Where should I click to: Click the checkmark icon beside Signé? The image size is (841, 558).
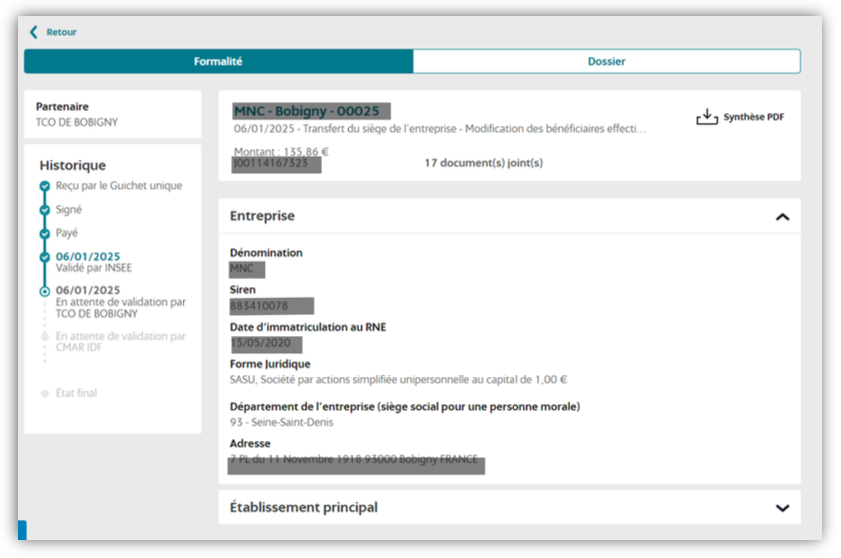44,210
